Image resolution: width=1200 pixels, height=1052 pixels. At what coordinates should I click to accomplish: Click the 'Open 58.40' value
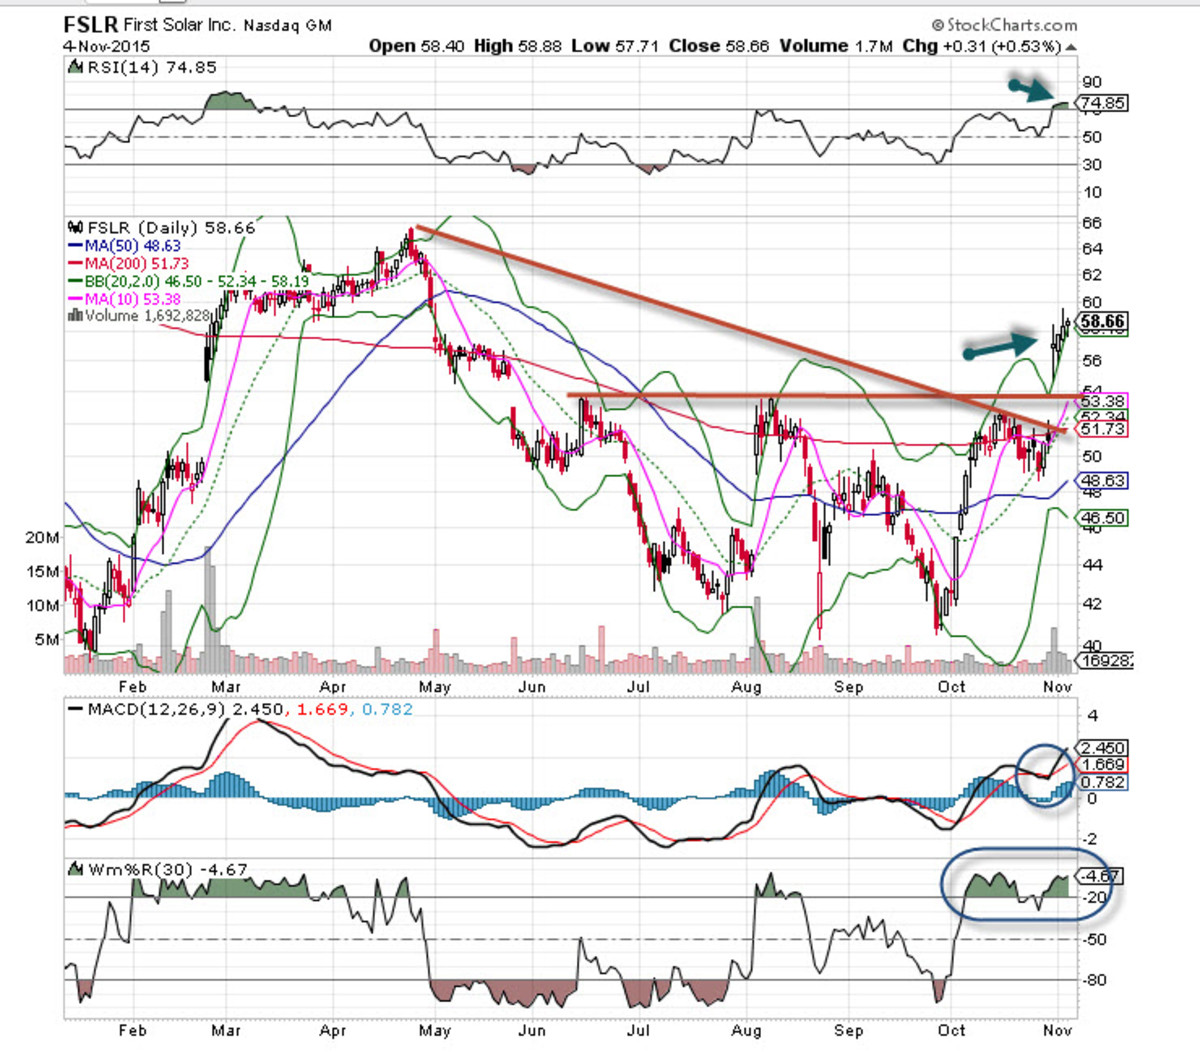[x=416, y=46]
